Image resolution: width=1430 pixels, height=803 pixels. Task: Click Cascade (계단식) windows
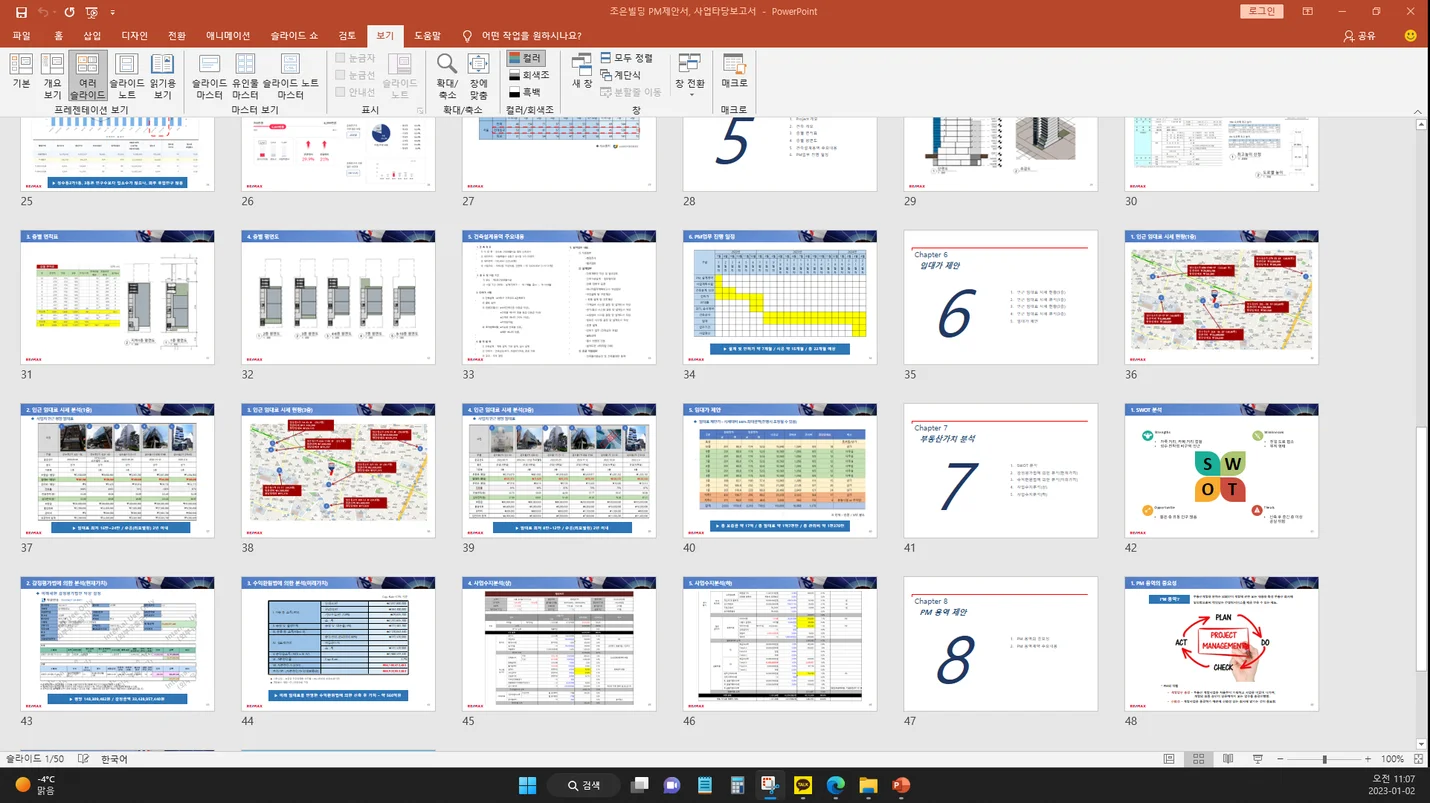pos(621,75)
